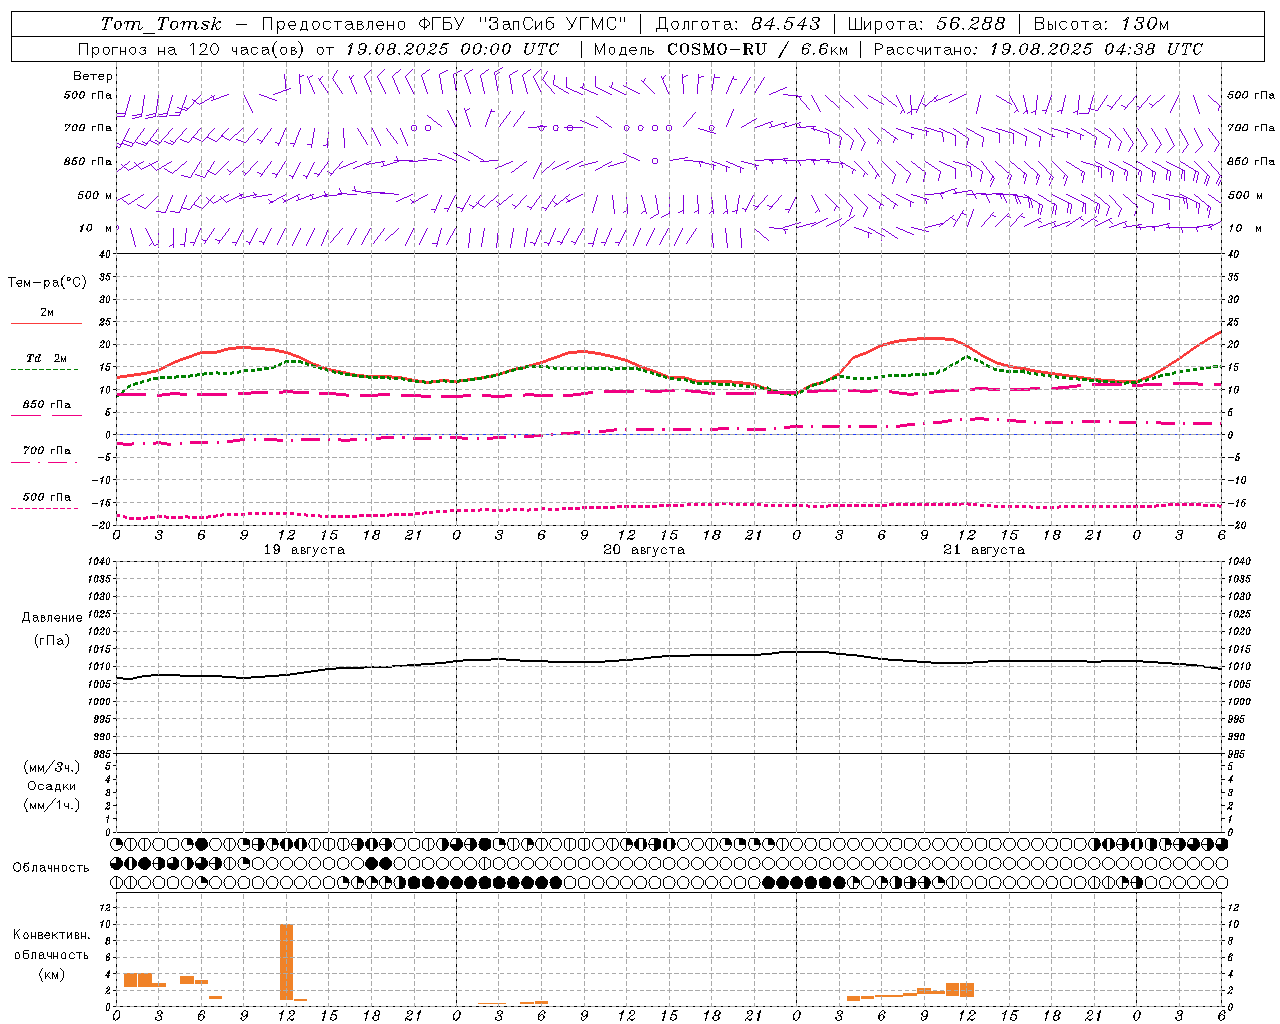Click the Облачность cloud cover label

[x=51, y=868]
